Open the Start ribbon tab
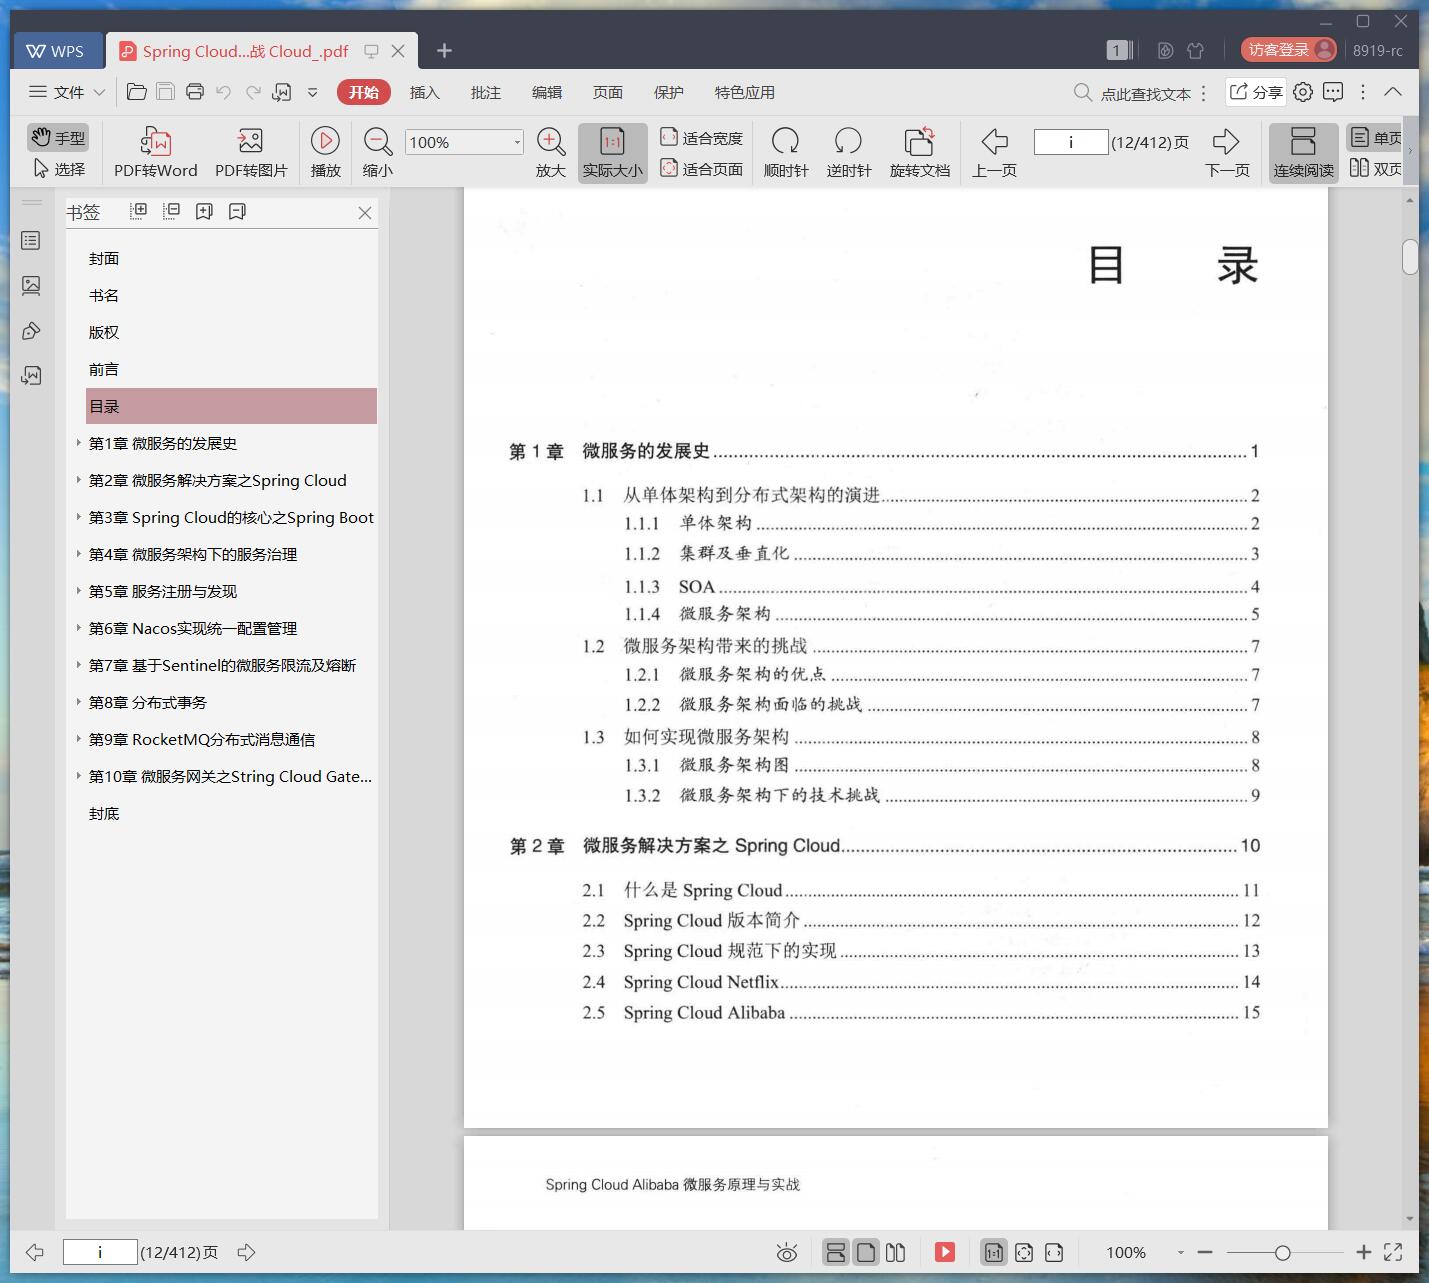This screenshot has height=1283, width=1429. [363, 92]
